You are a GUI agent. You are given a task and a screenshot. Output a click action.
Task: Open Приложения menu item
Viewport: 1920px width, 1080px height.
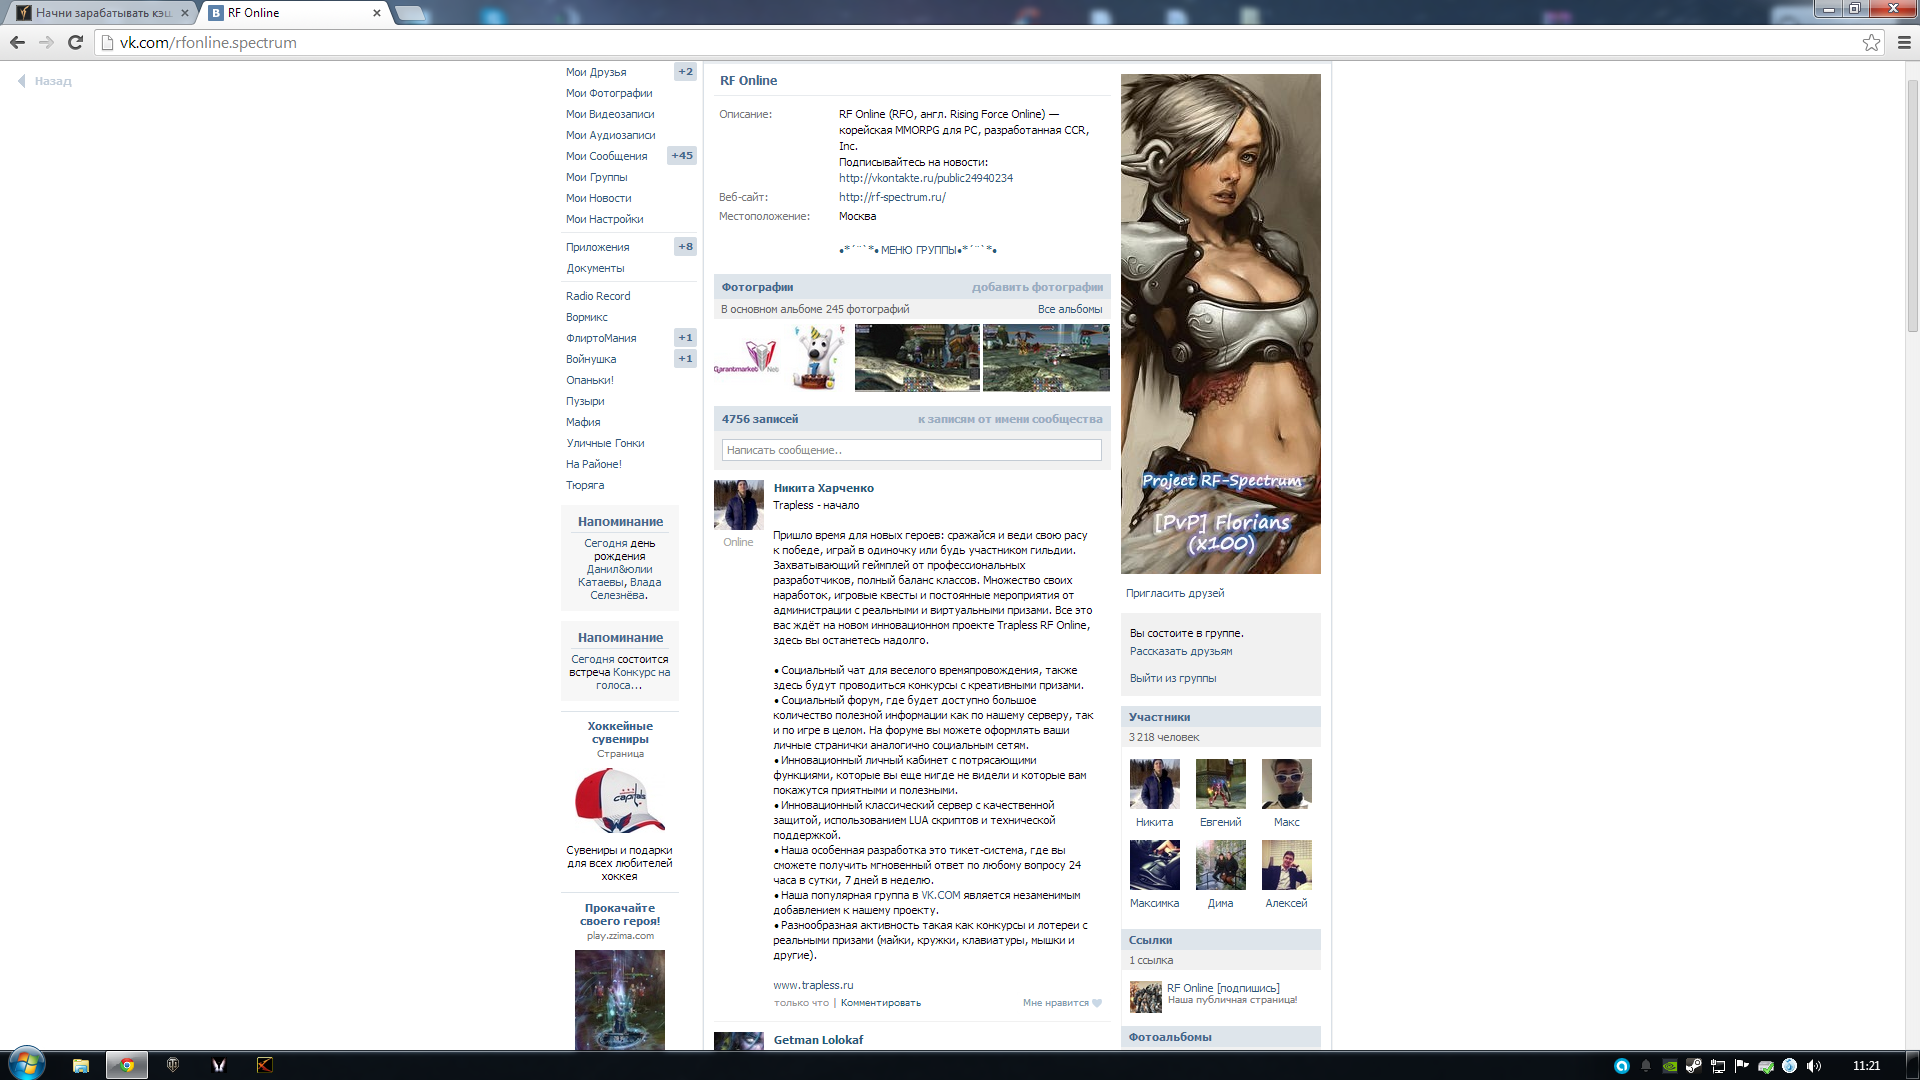tap(598, 247)
